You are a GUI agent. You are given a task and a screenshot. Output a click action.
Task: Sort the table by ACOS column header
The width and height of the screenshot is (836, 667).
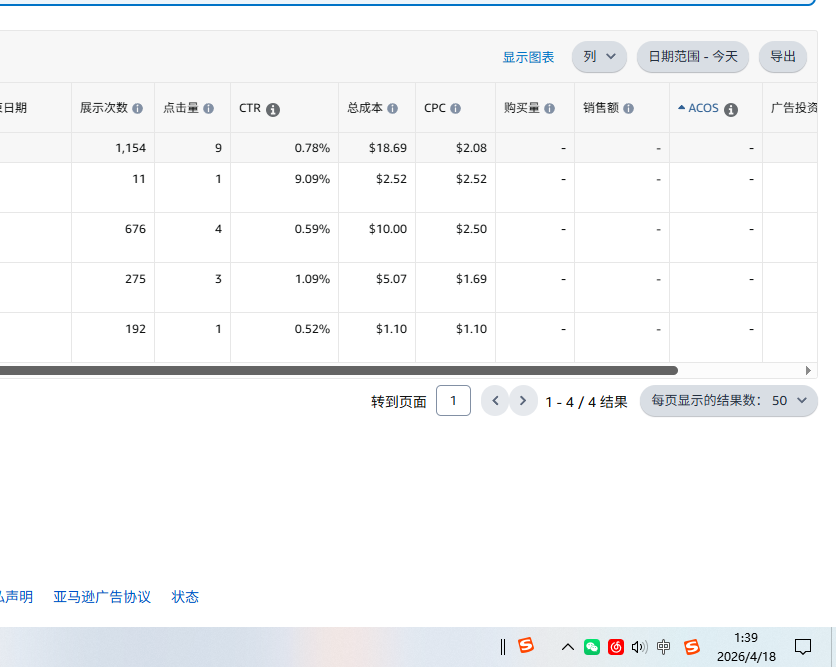click(703, 108)
